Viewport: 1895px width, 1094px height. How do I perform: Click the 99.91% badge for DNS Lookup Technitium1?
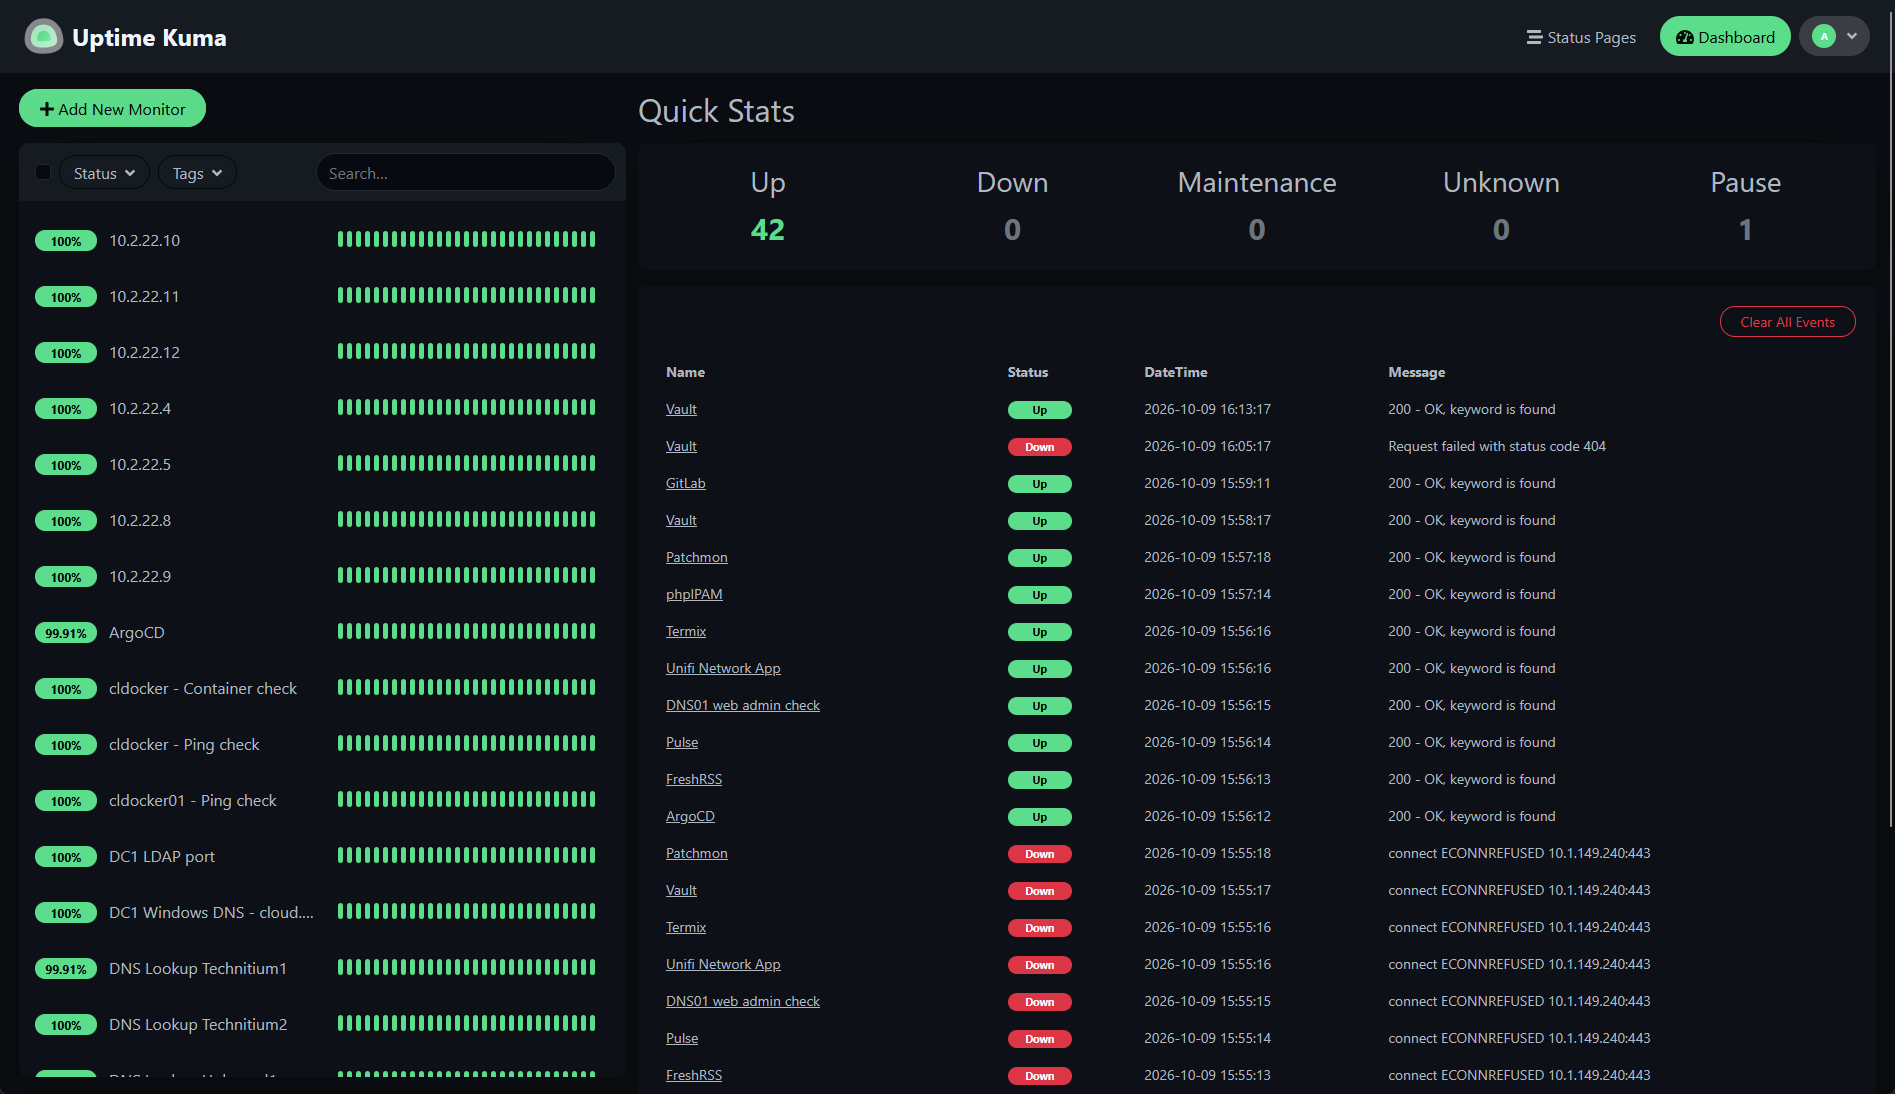click(x=66, y=969)
